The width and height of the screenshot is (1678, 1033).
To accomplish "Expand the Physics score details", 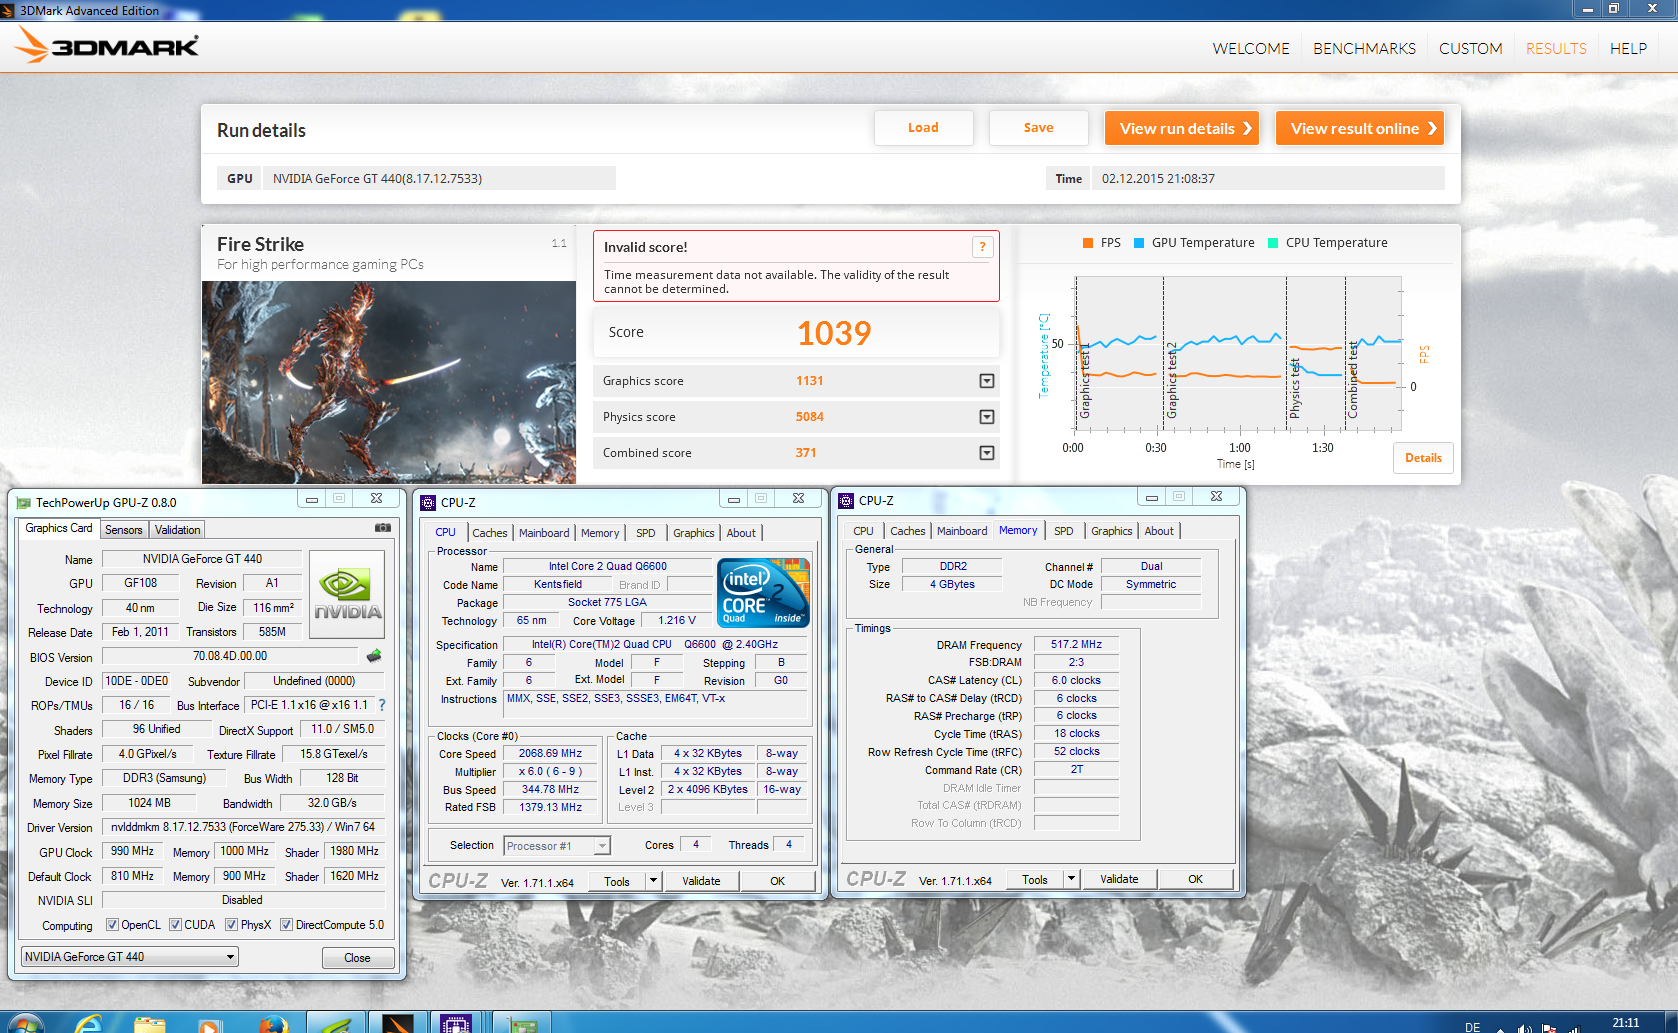I will 987,417.
